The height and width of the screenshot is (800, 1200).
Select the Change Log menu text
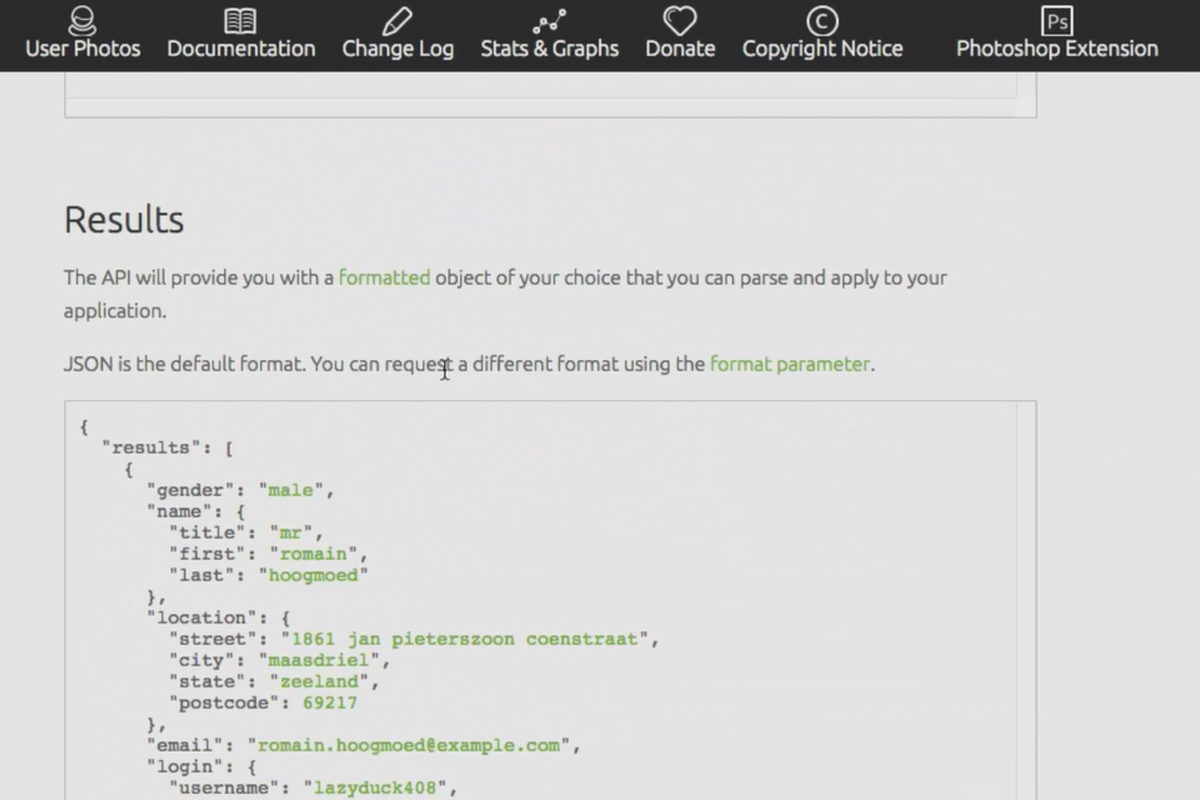pyautogui.click(x=398, y=49)
